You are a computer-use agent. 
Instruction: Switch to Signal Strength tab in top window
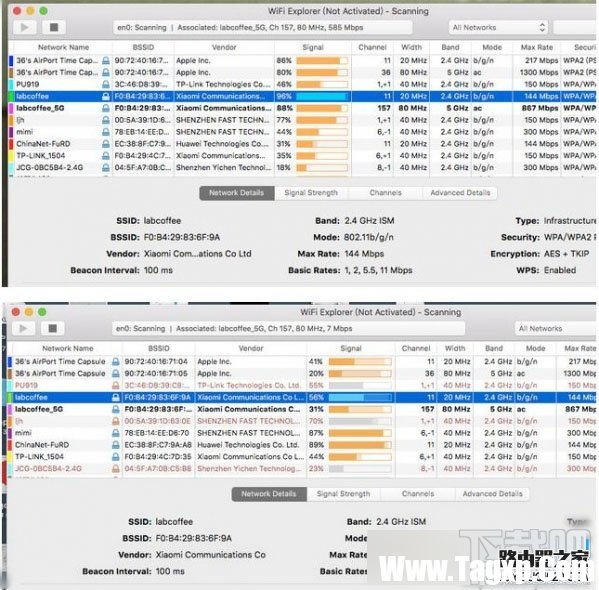(311, 193)
